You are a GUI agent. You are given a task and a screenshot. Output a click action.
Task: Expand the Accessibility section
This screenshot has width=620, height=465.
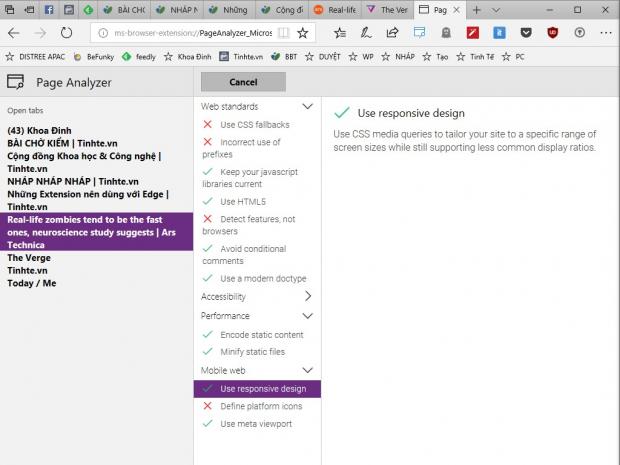(307, 296)
